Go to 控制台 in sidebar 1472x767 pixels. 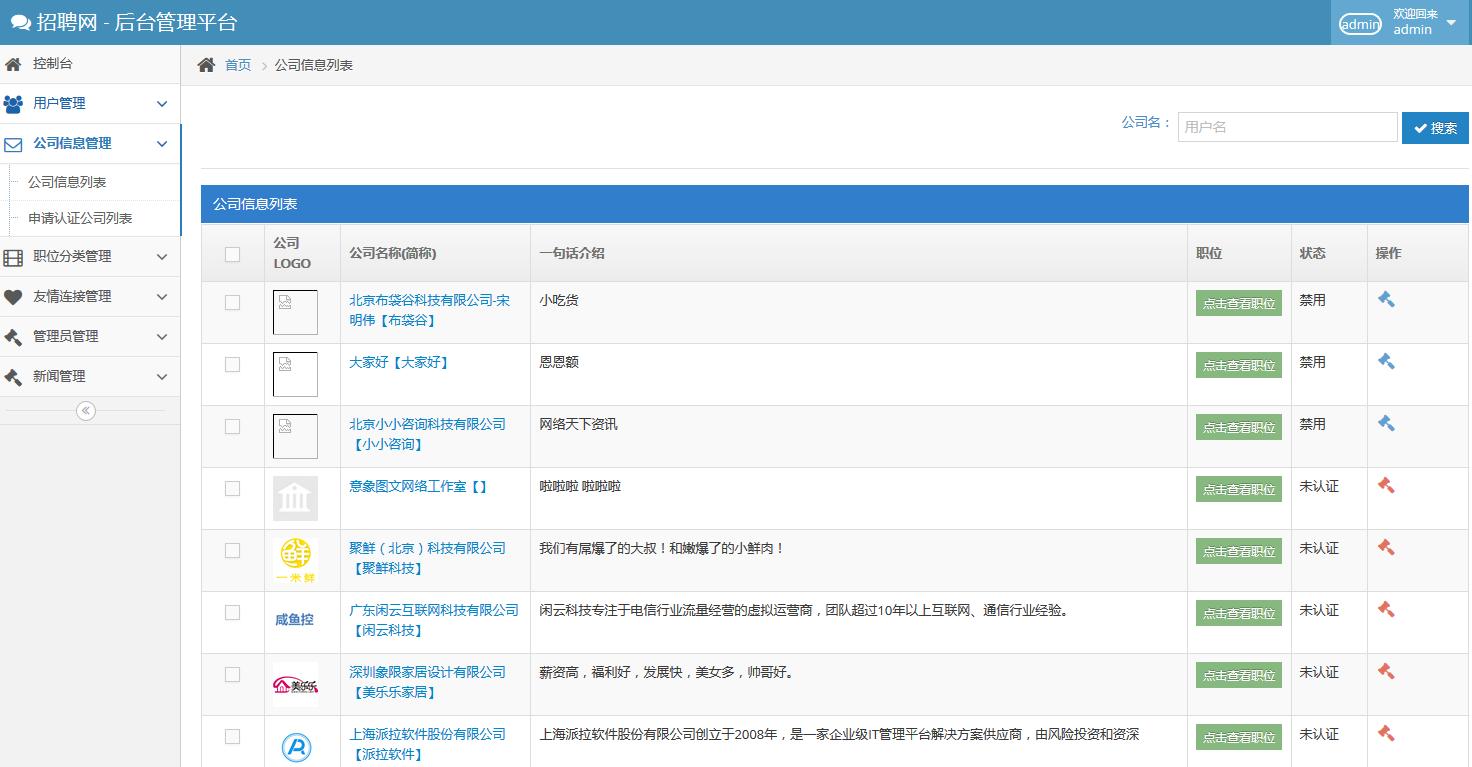(x=52, y=63)
